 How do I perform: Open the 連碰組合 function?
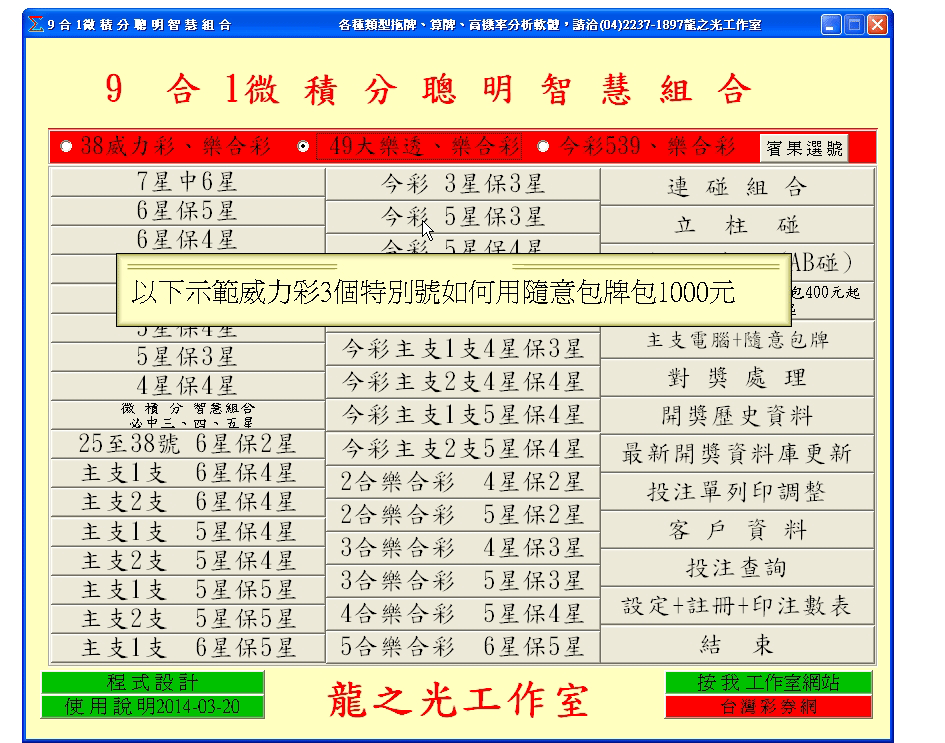click(x=737, y=187)
